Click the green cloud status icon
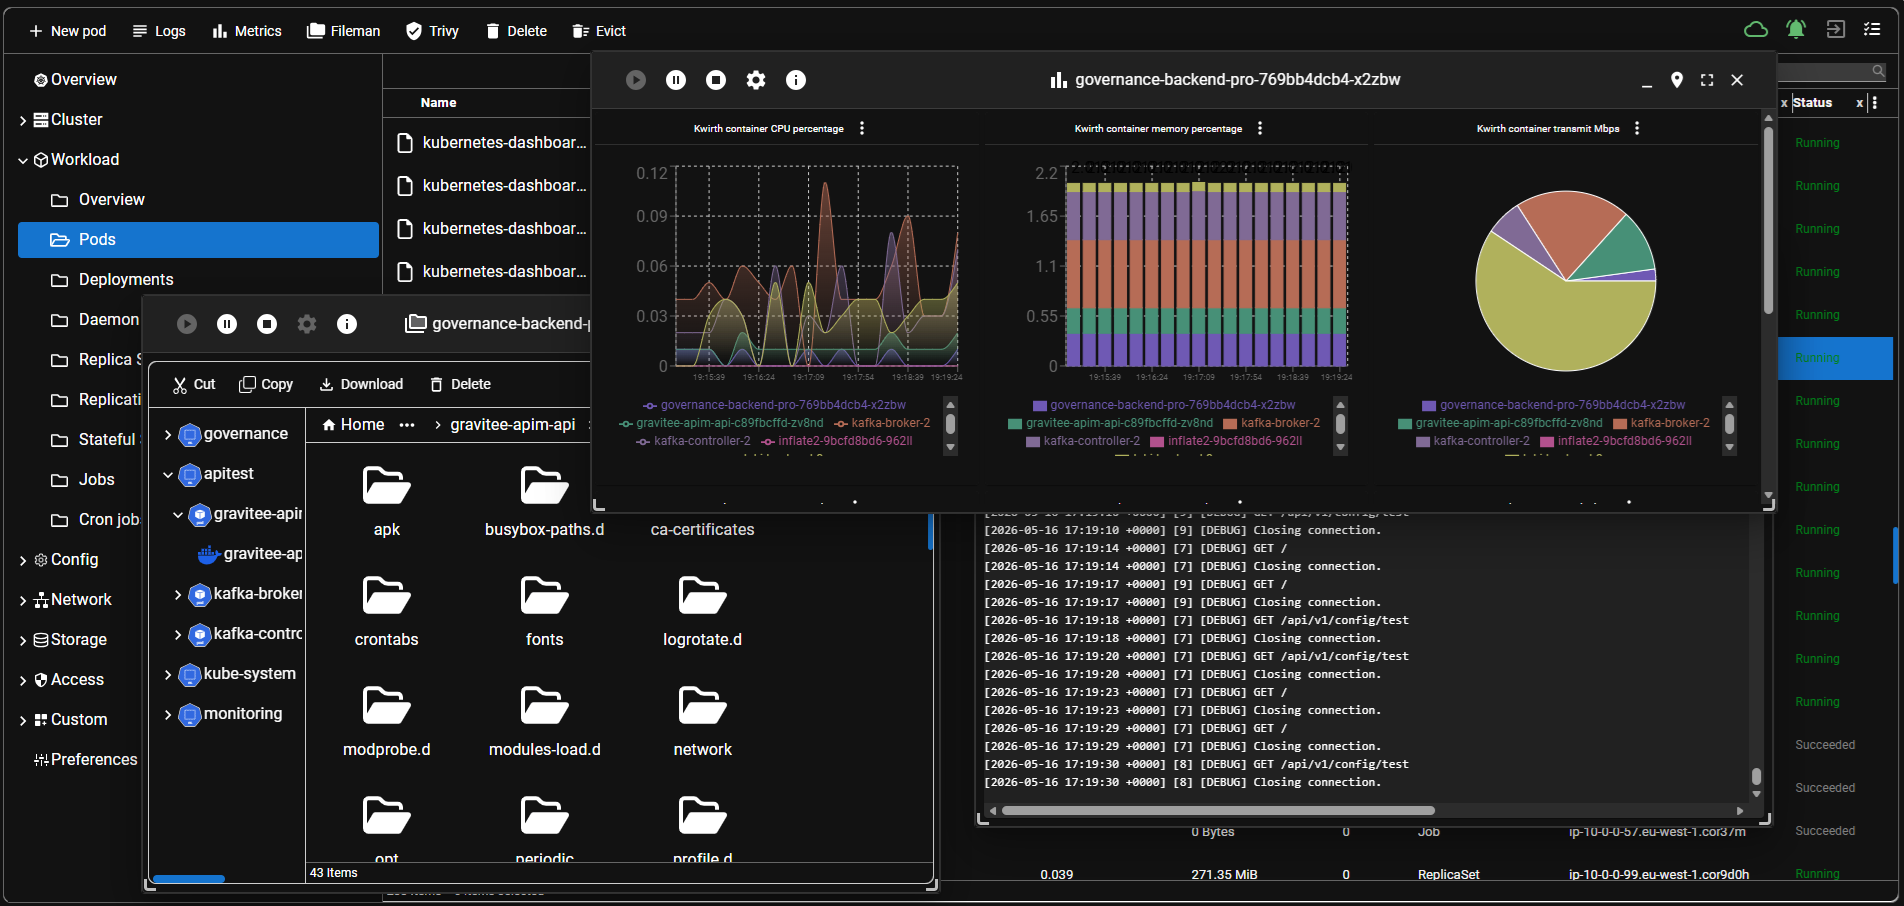 [x=1756, y=30]
